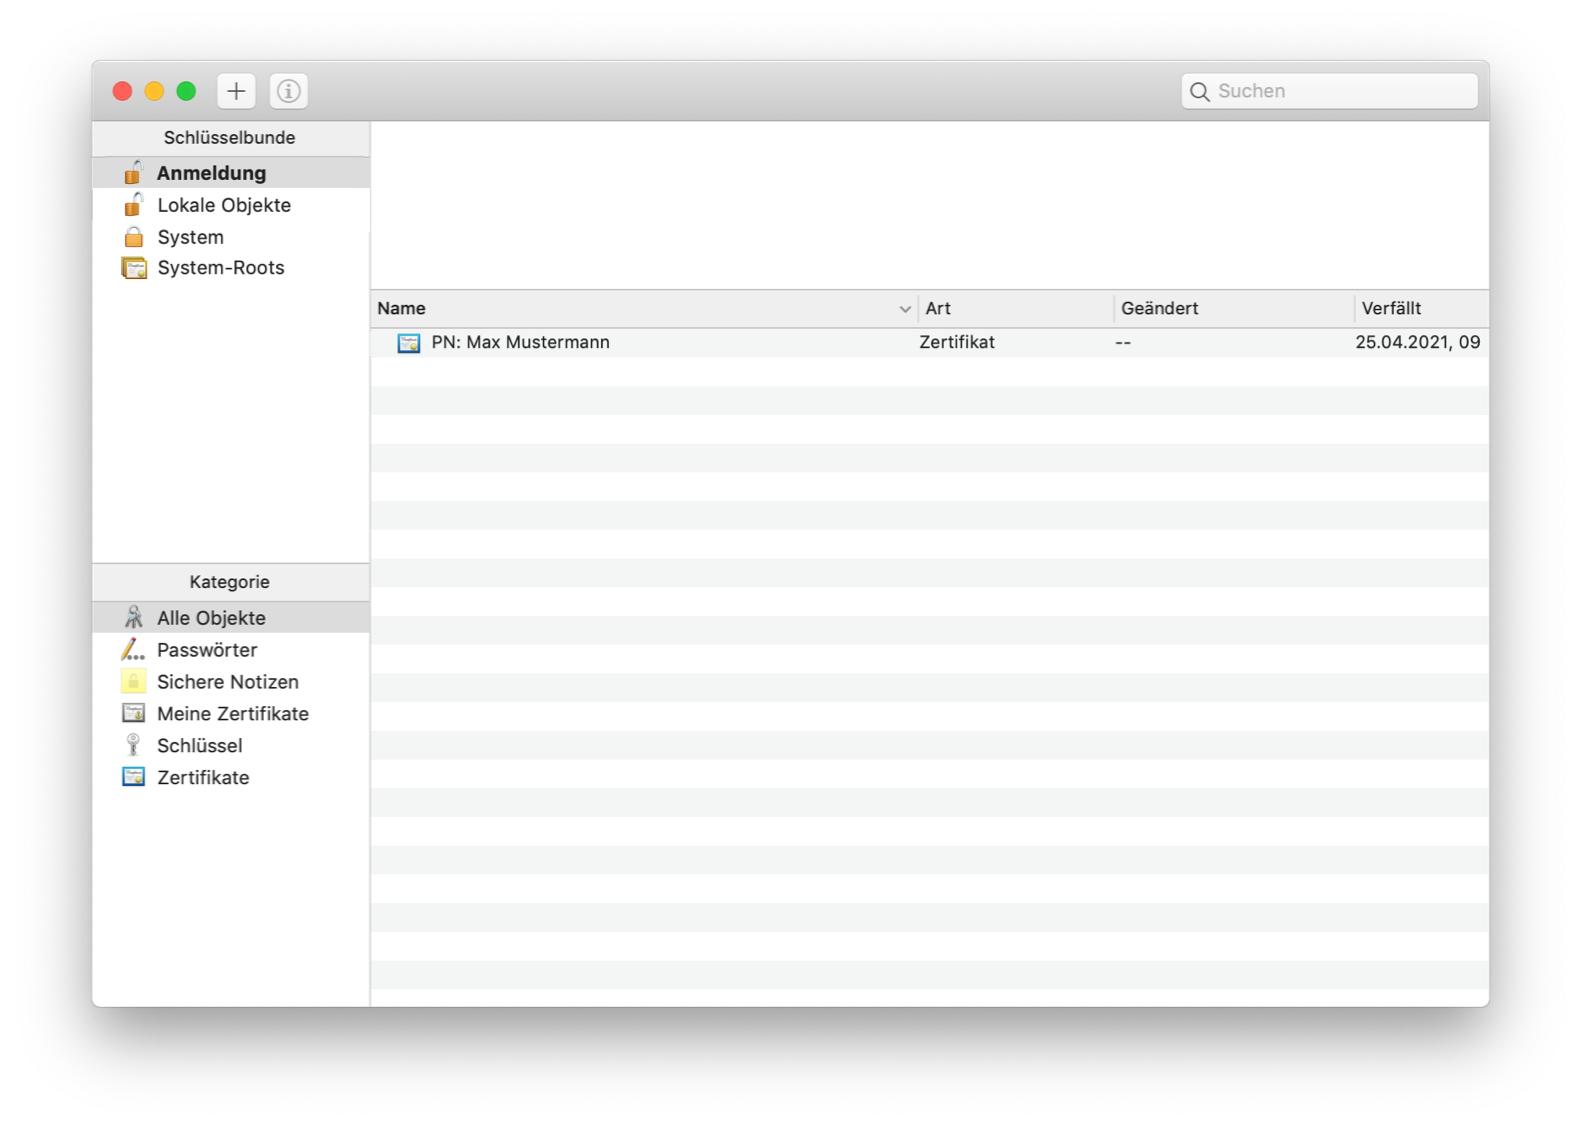Click the Anmeldung unlocked padlock icon
Screen dimensions: 1575x1125
tap(133, 173)
